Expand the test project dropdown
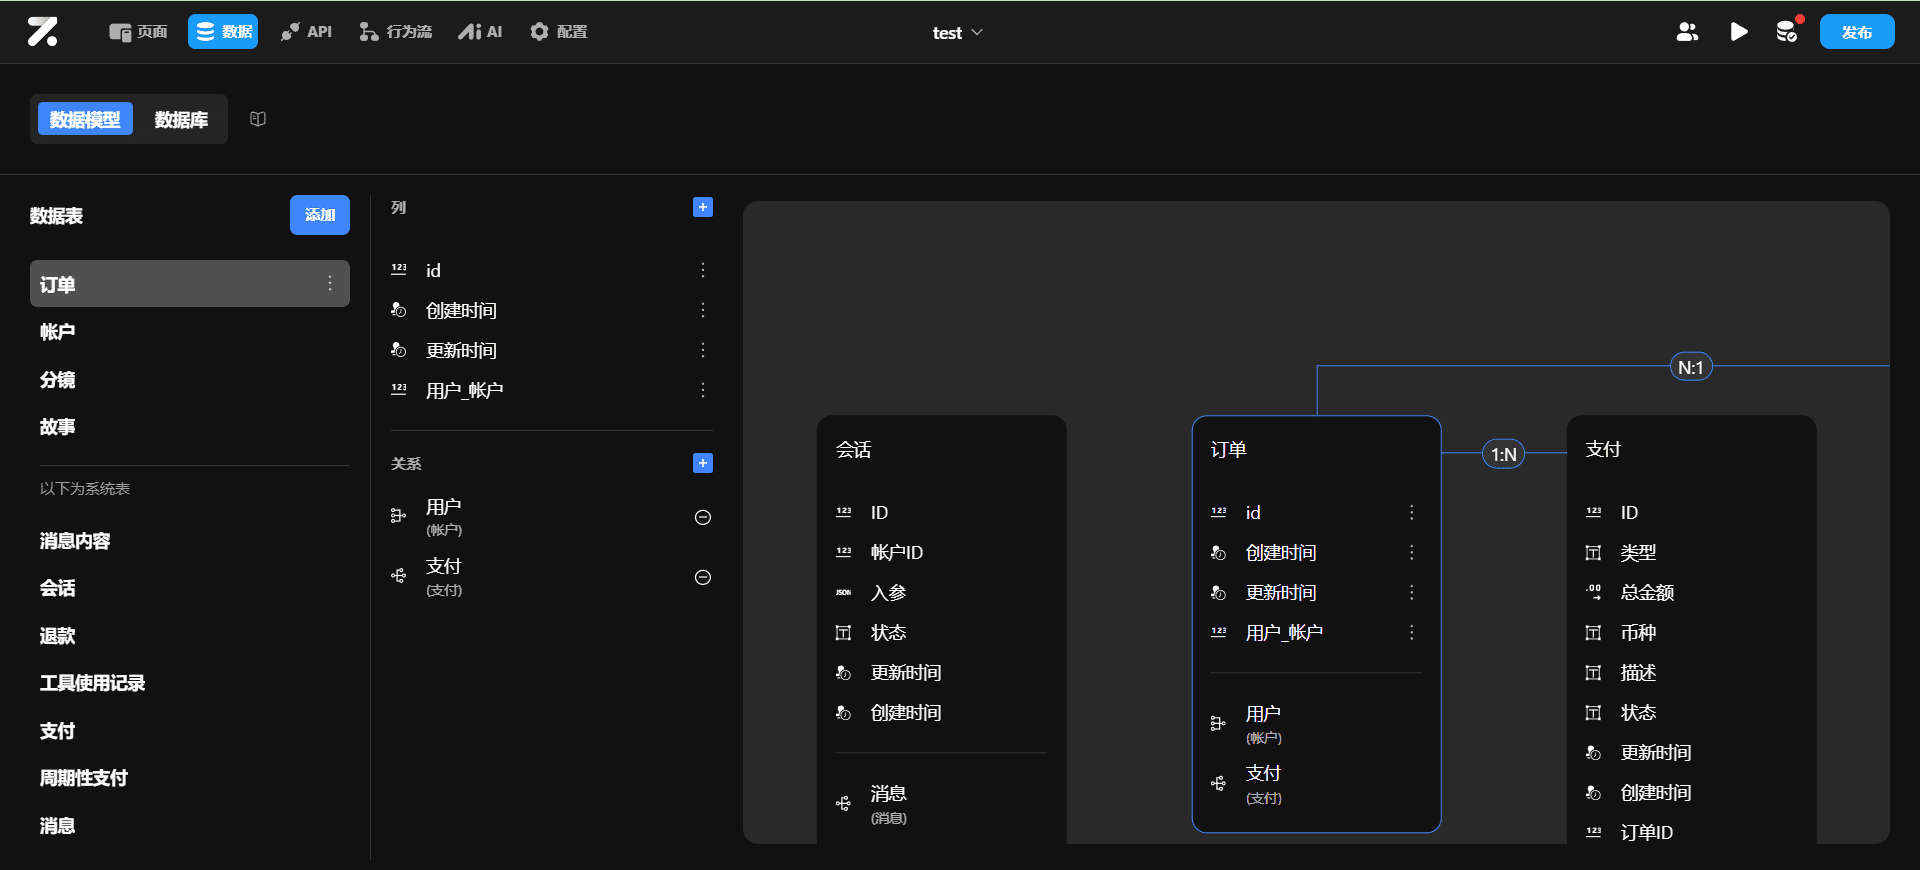This screenshot has width=1920, height=870. pyautogui.click(x=957, y=33)
